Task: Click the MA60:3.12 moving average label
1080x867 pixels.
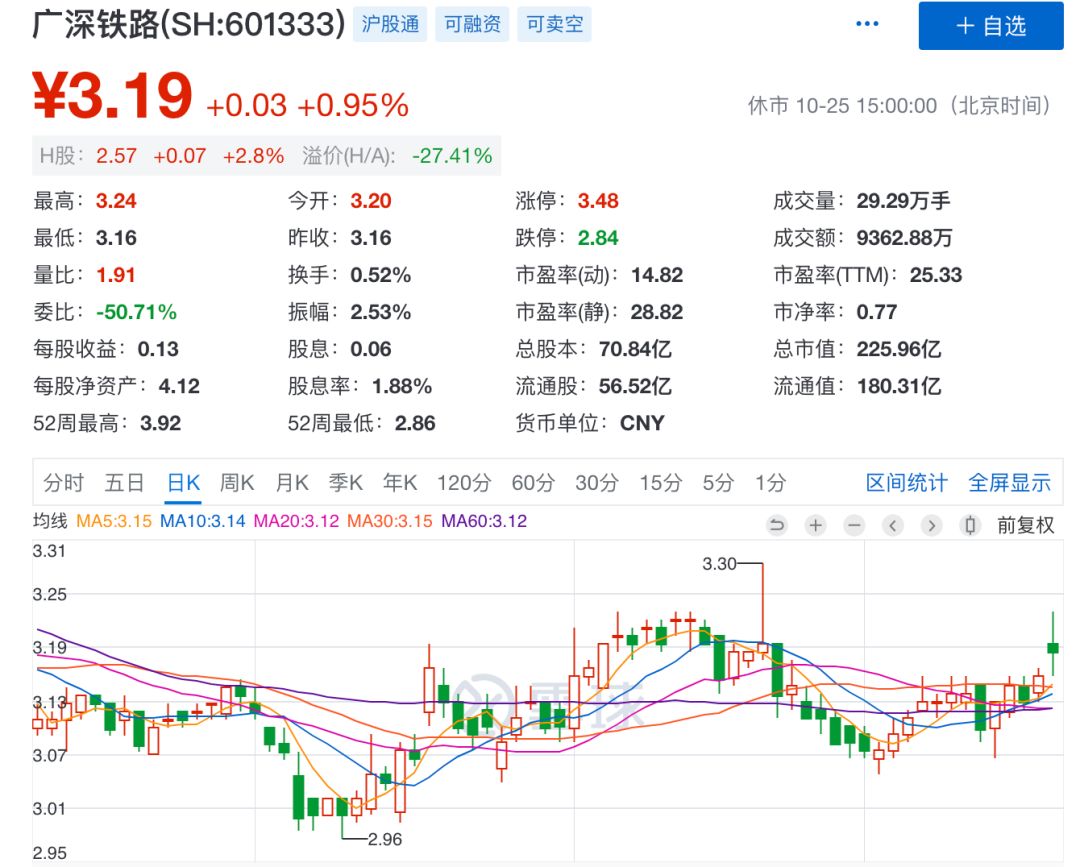Action: pyautogui.click(x=484, y=521)
